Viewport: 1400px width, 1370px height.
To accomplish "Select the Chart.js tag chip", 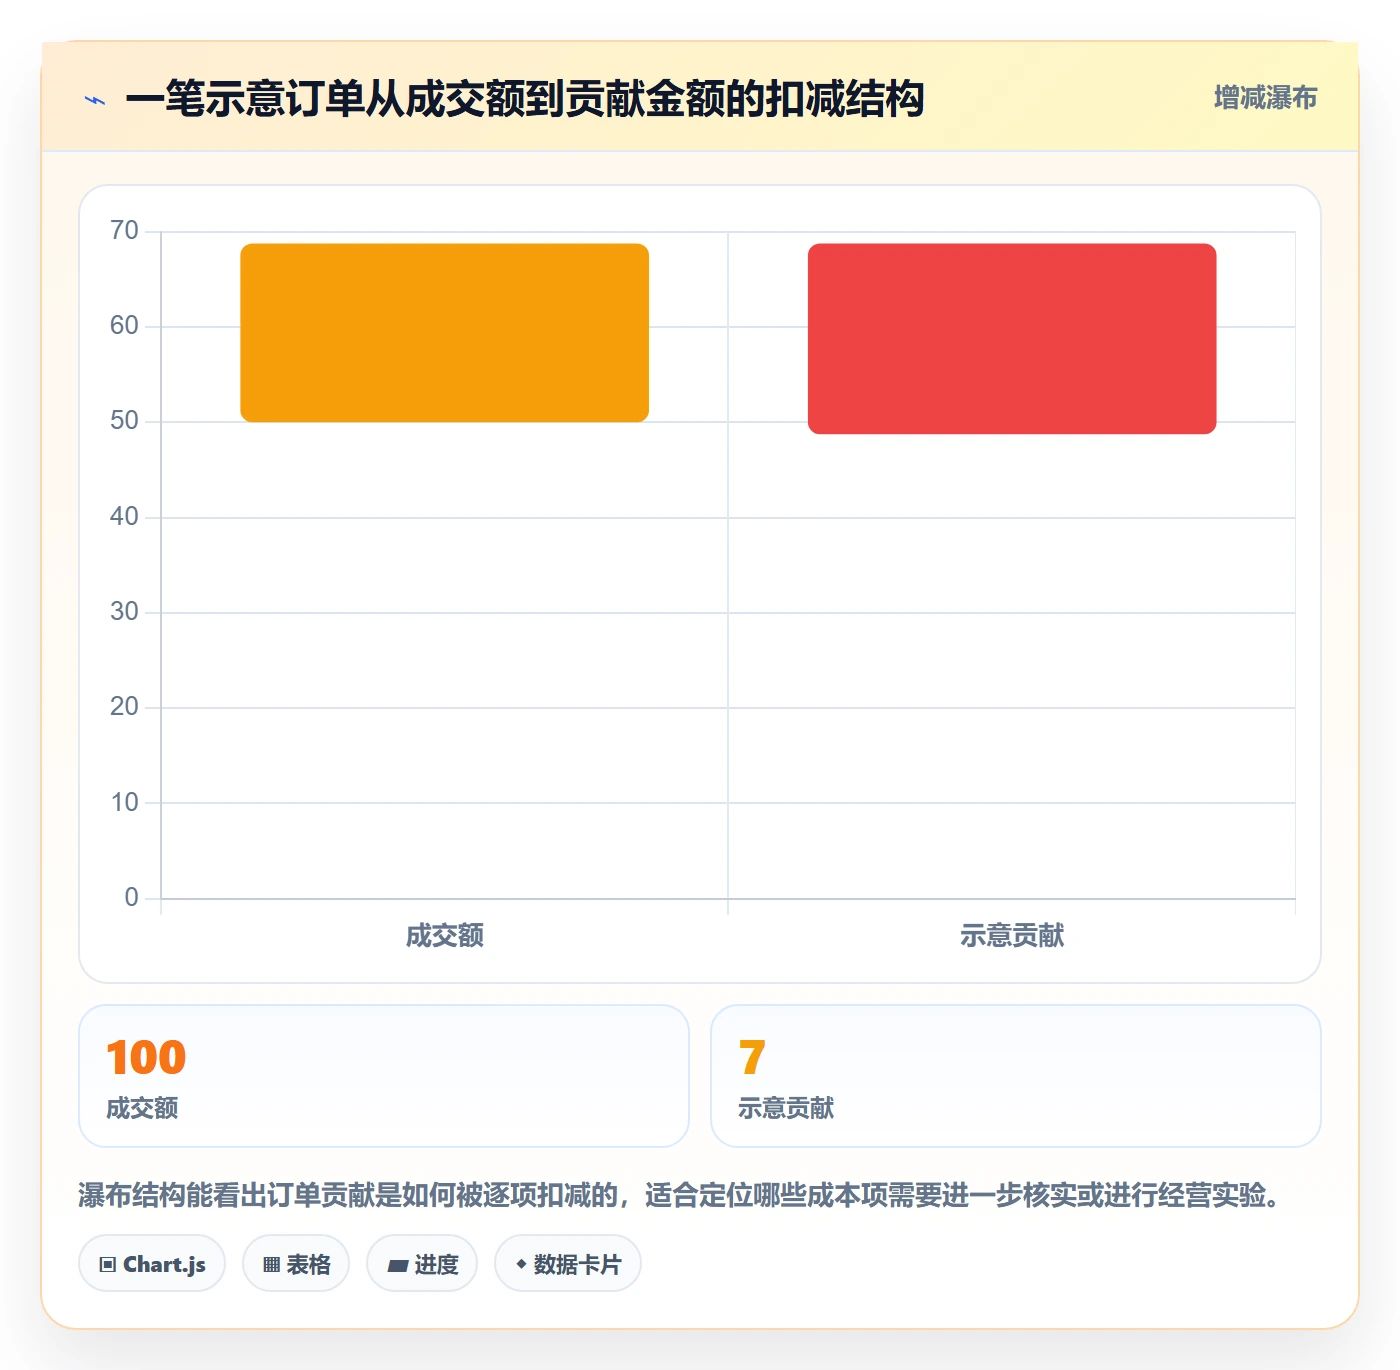I will 152,1264.
